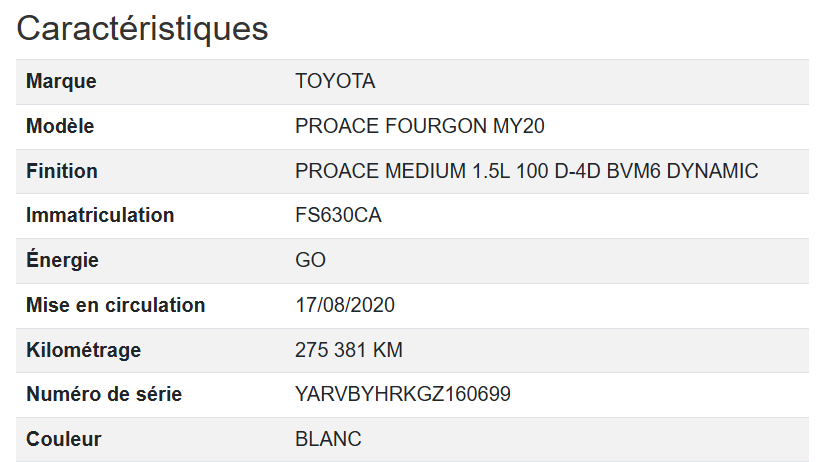This screenshot has height=462, width=826.
Task: Select the FS630CA registration value
Action: pyautogui.click(x=338, y=215)
